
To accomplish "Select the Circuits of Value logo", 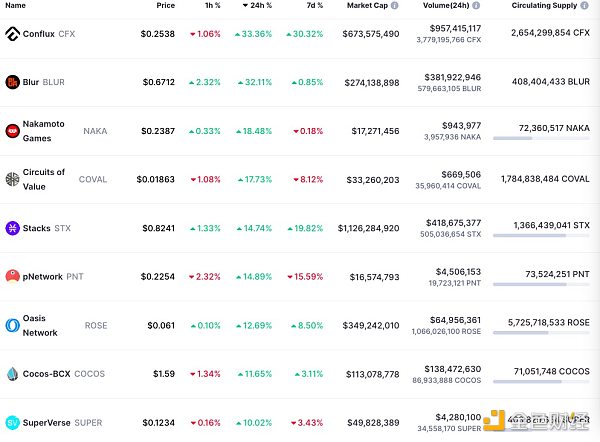I will 13,179.
